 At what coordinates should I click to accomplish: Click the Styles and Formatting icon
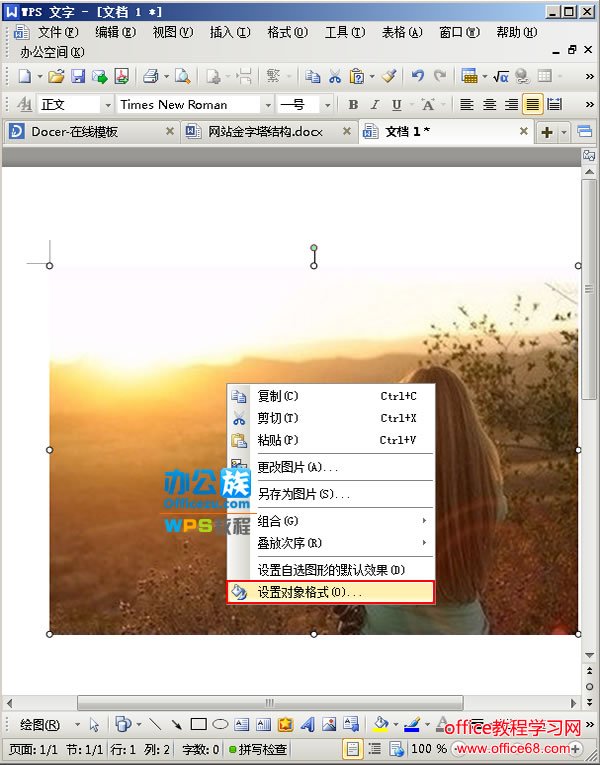click(24, 104)
